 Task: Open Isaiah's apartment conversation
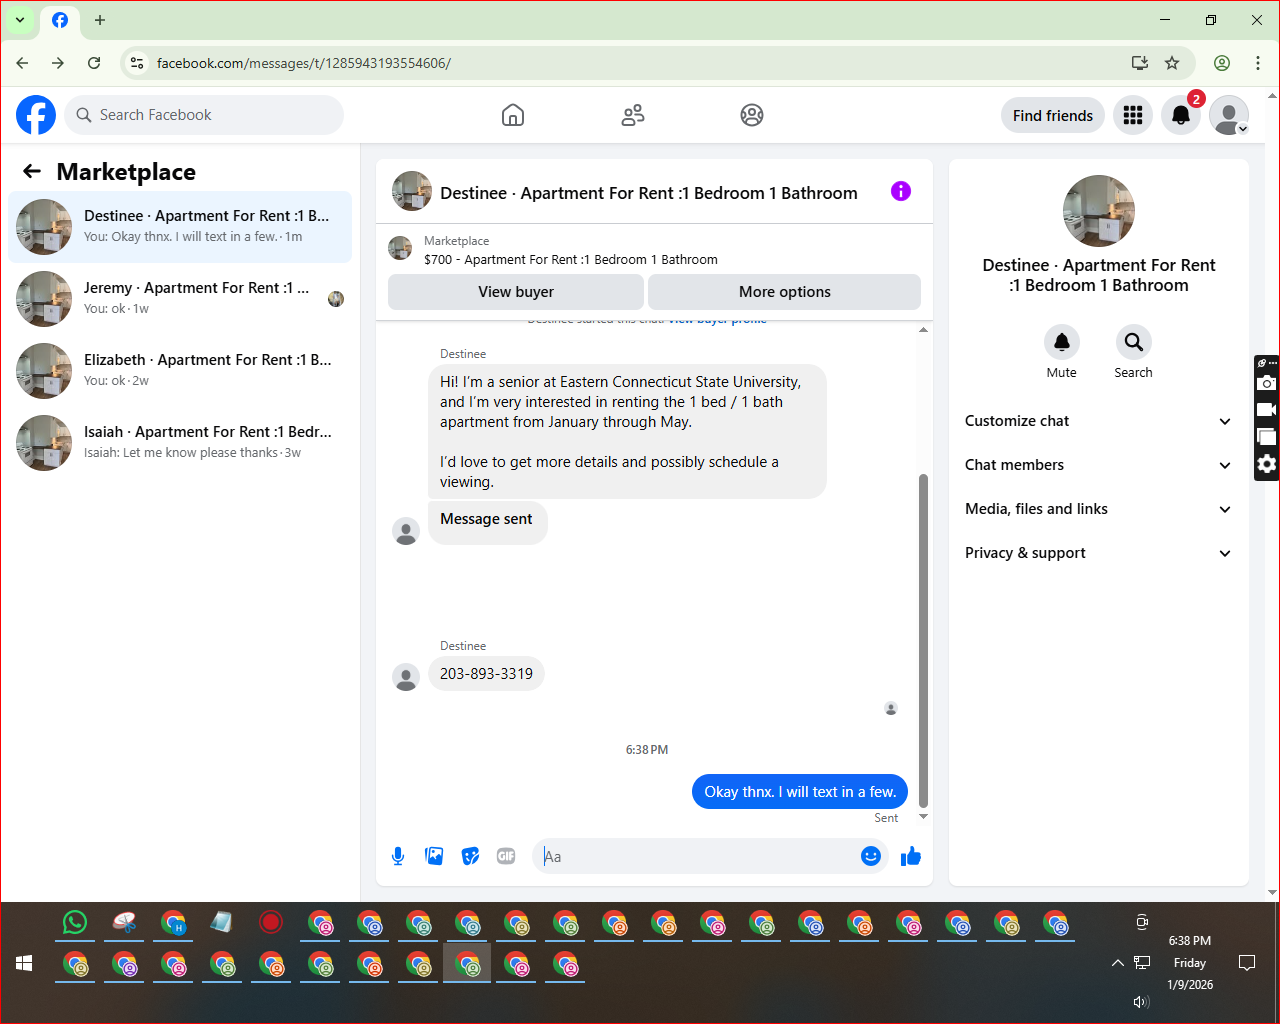pos(180,443)
